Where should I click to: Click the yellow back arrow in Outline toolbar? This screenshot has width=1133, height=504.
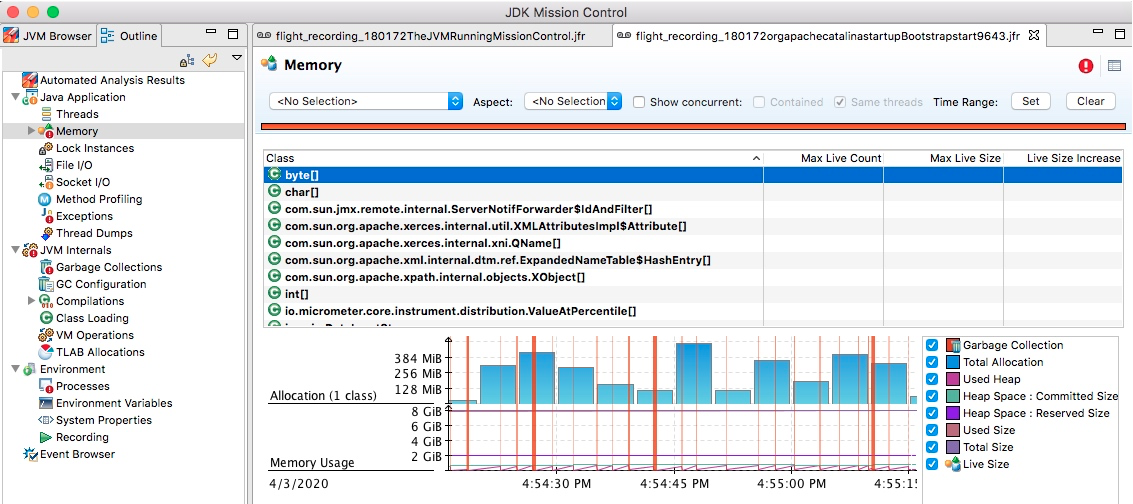point(210,60)
